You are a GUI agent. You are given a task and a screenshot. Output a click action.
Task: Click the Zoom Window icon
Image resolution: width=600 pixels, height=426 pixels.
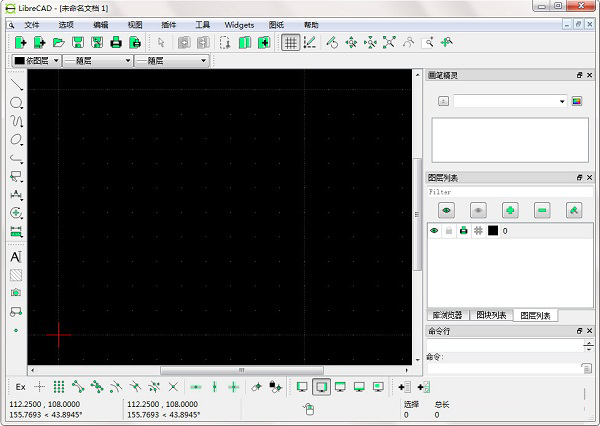[428, 42]
